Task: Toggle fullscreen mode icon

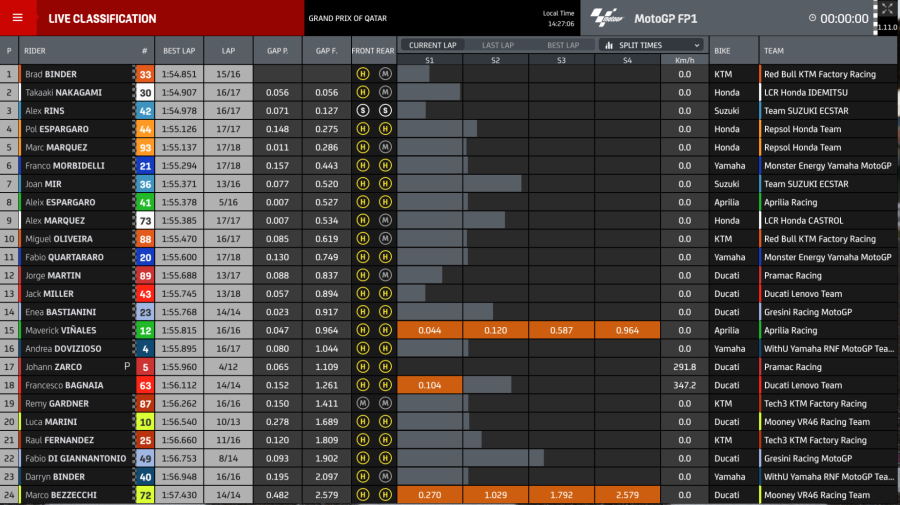Action: coord(887,8)
